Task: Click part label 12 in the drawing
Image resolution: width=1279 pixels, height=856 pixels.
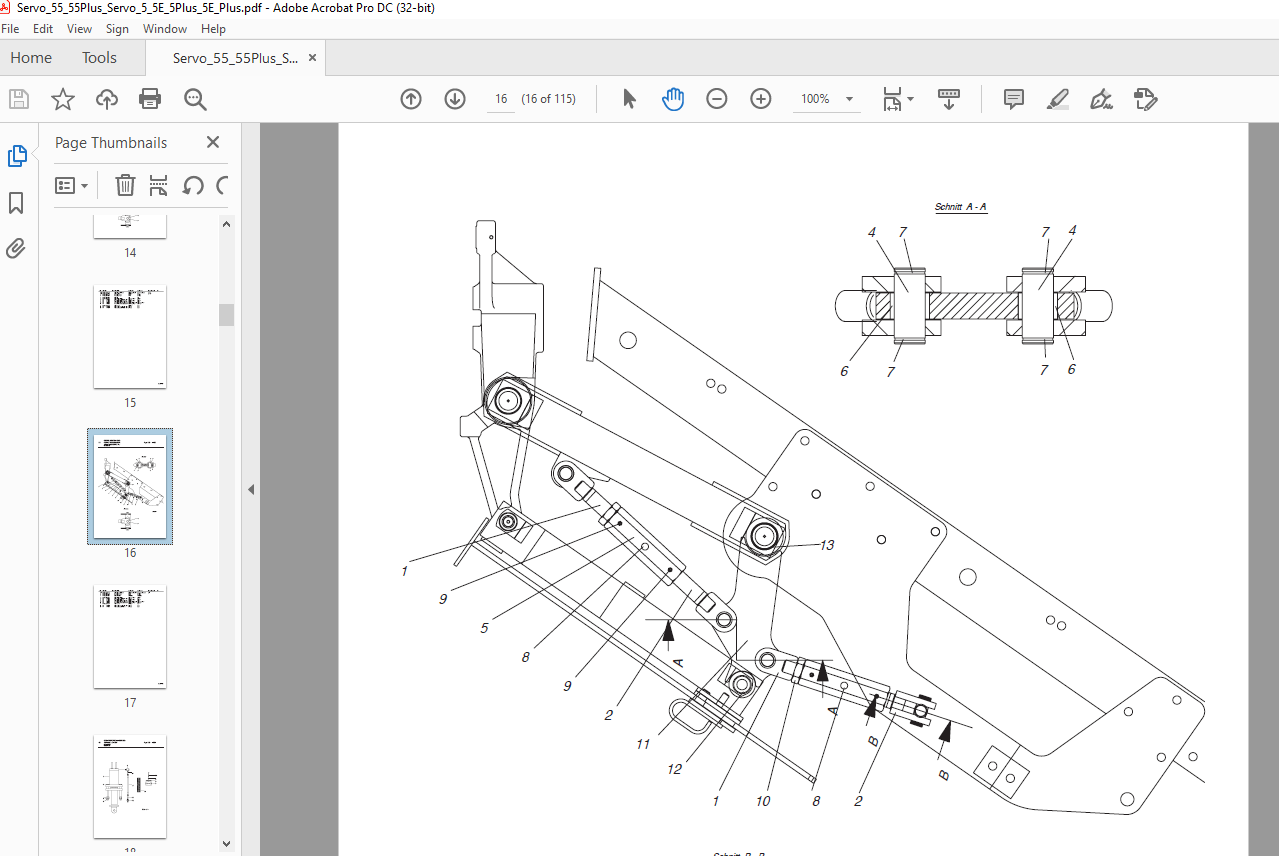Action: 675,769
